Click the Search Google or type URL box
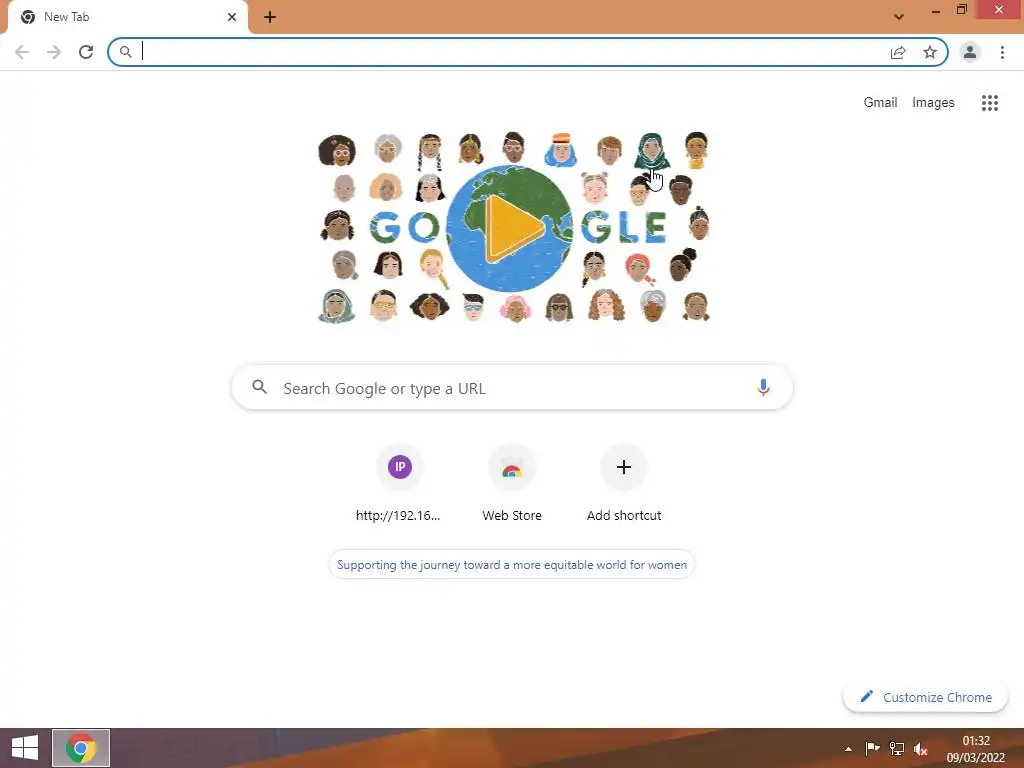 (512, 388)
